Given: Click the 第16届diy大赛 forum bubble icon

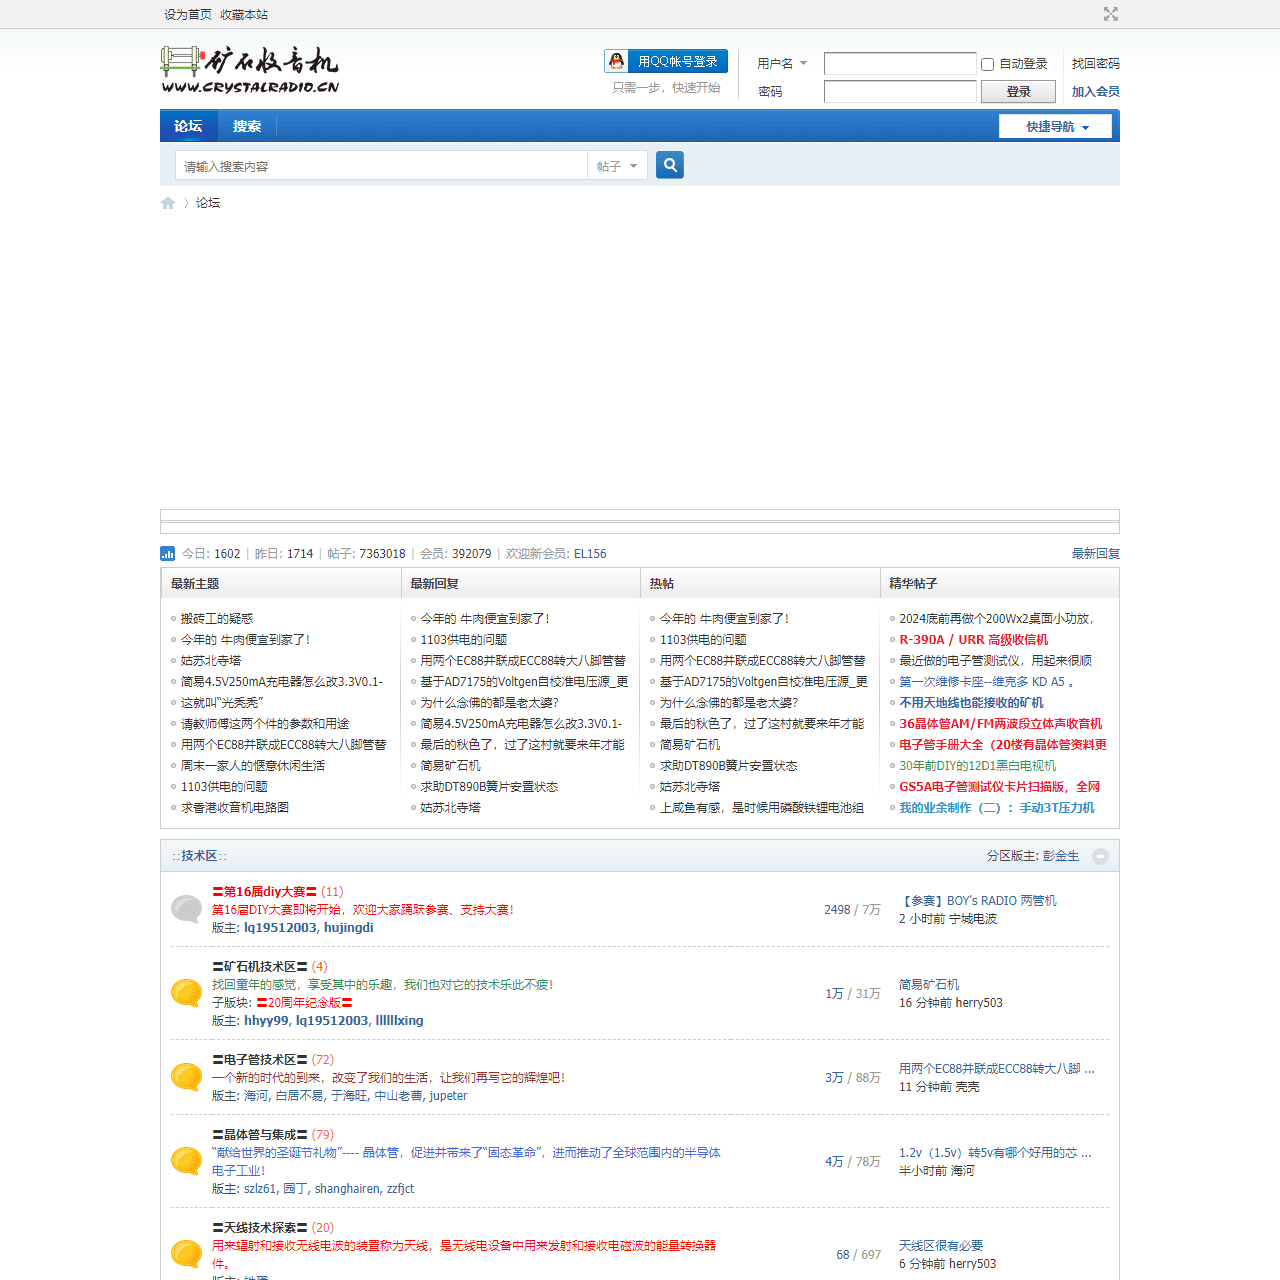Looking at the screenshot, I should [x=186, y=909].
